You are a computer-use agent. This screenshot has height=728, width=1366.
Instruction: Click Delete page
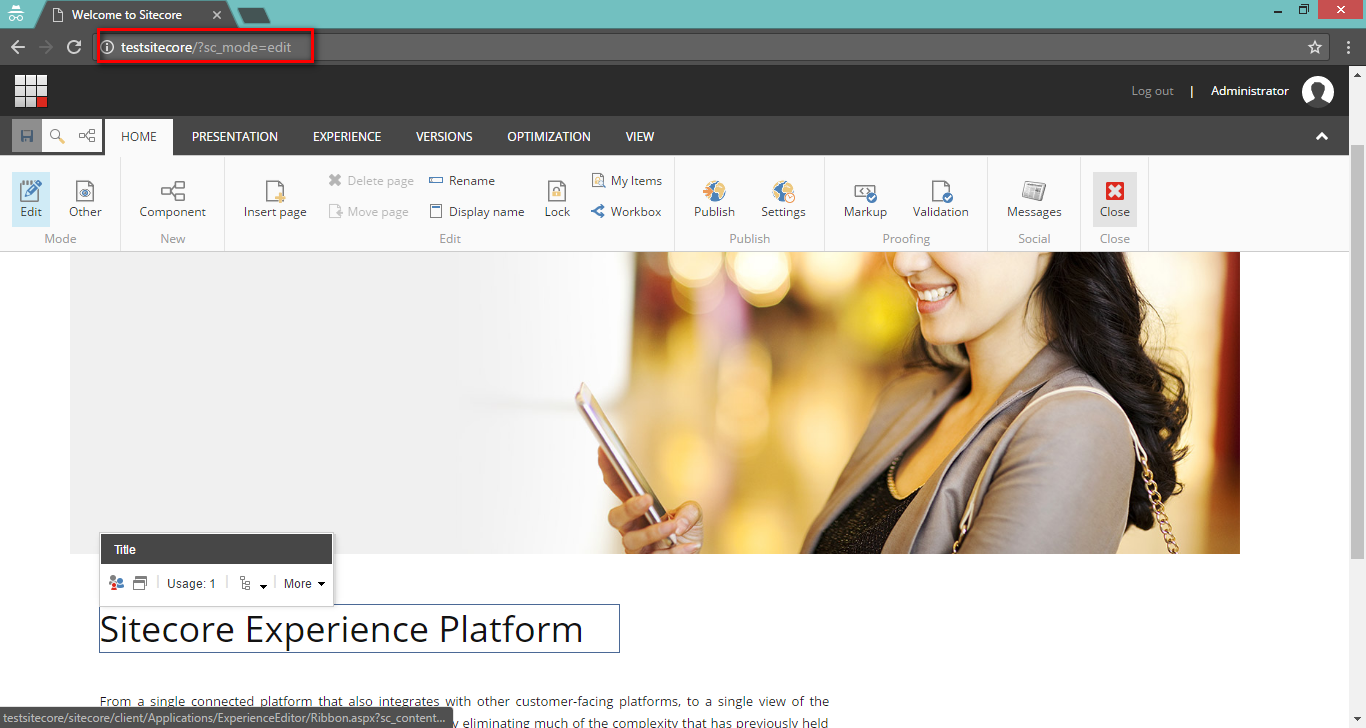pyautogui.click(x=371, y=181)
